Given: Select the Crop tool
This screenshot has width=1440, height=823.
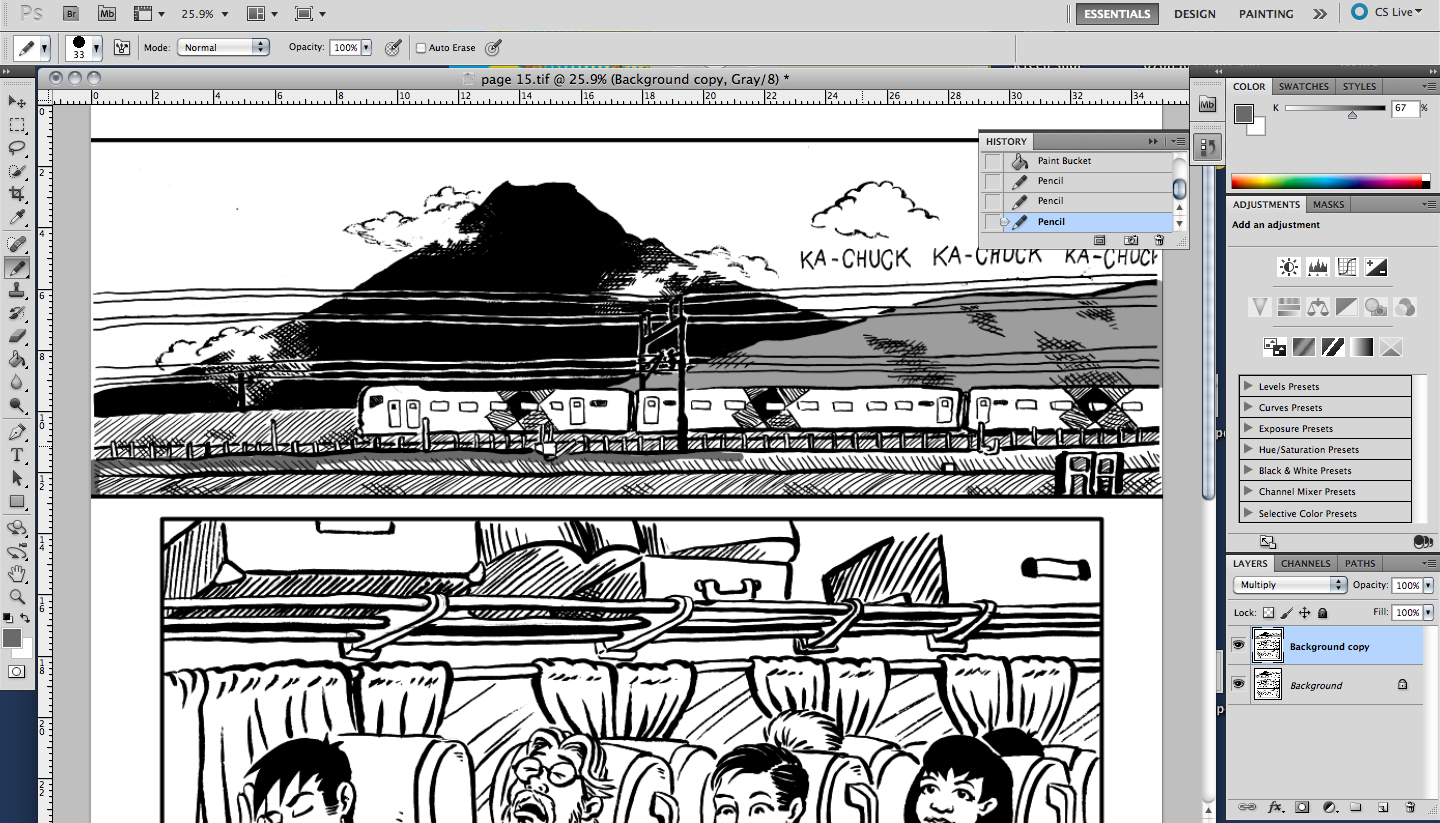Looking at the screenshot, I should coord(16,194).
